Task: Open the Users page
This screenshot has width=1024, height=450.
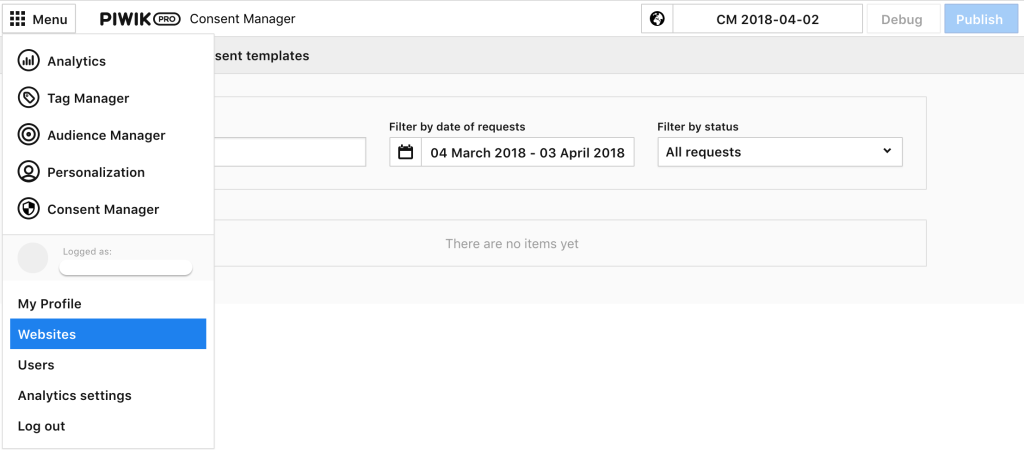Action: point(36,364)
